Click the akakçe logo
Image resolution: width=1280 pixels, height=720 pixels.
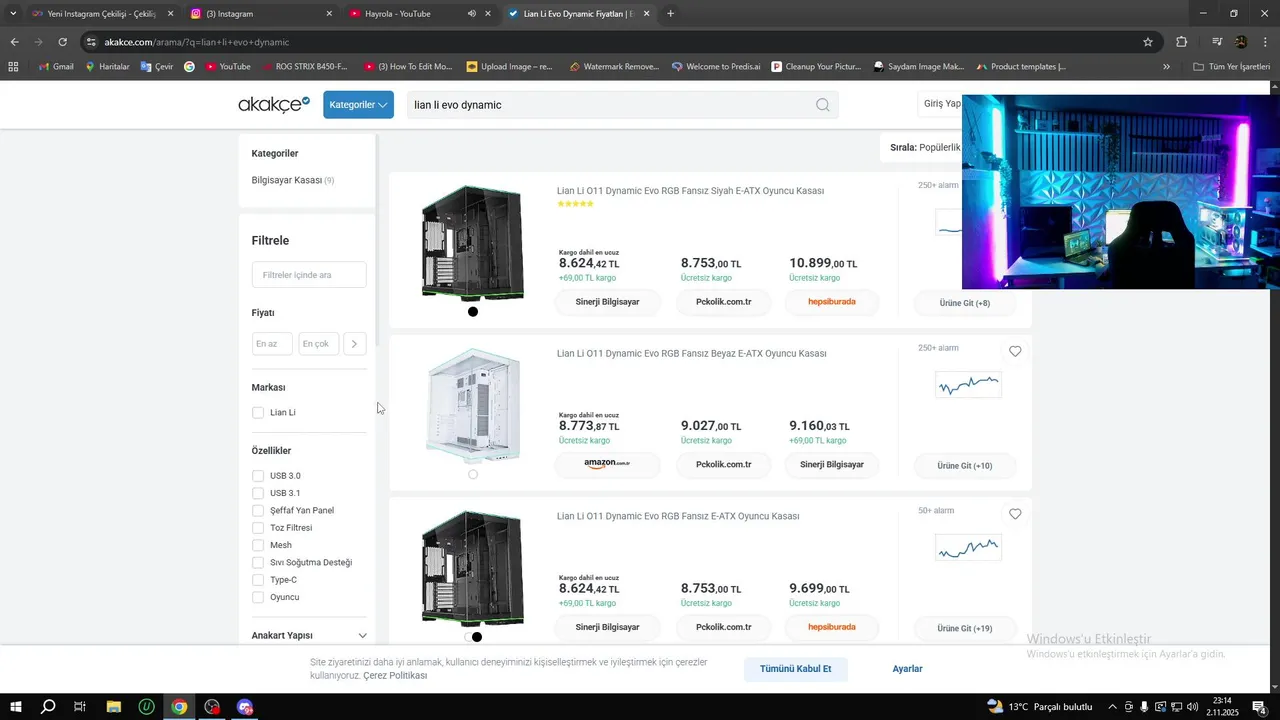click(274, 104)
